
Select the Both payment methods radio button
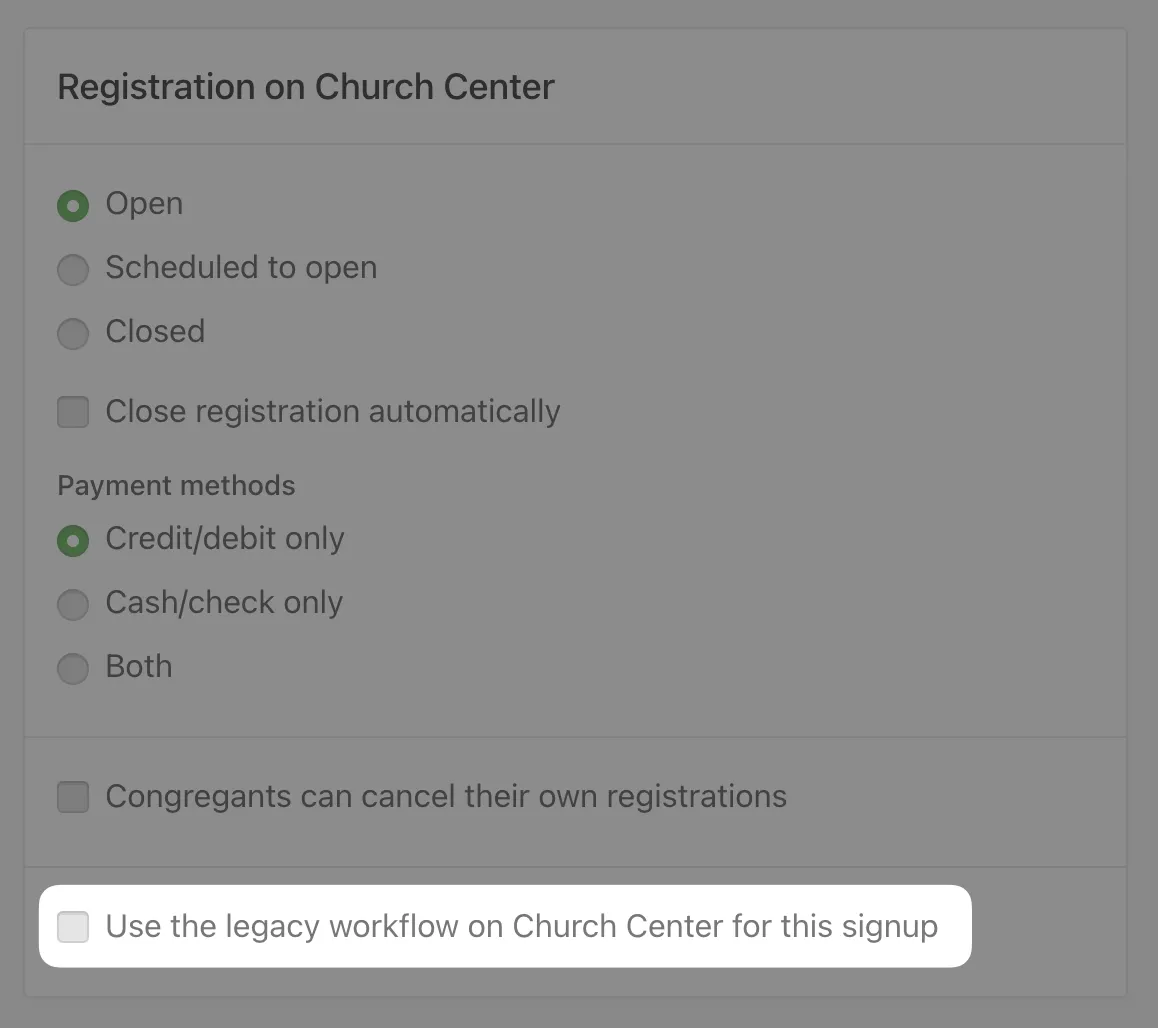pos(72,669)
